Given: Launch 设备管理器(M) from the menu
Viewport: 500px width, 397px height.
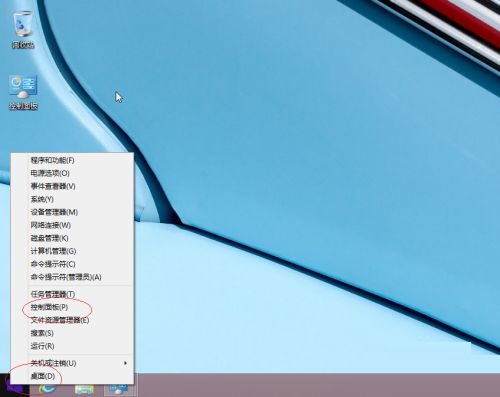Looking at the screenshot, I should [54, 212].
